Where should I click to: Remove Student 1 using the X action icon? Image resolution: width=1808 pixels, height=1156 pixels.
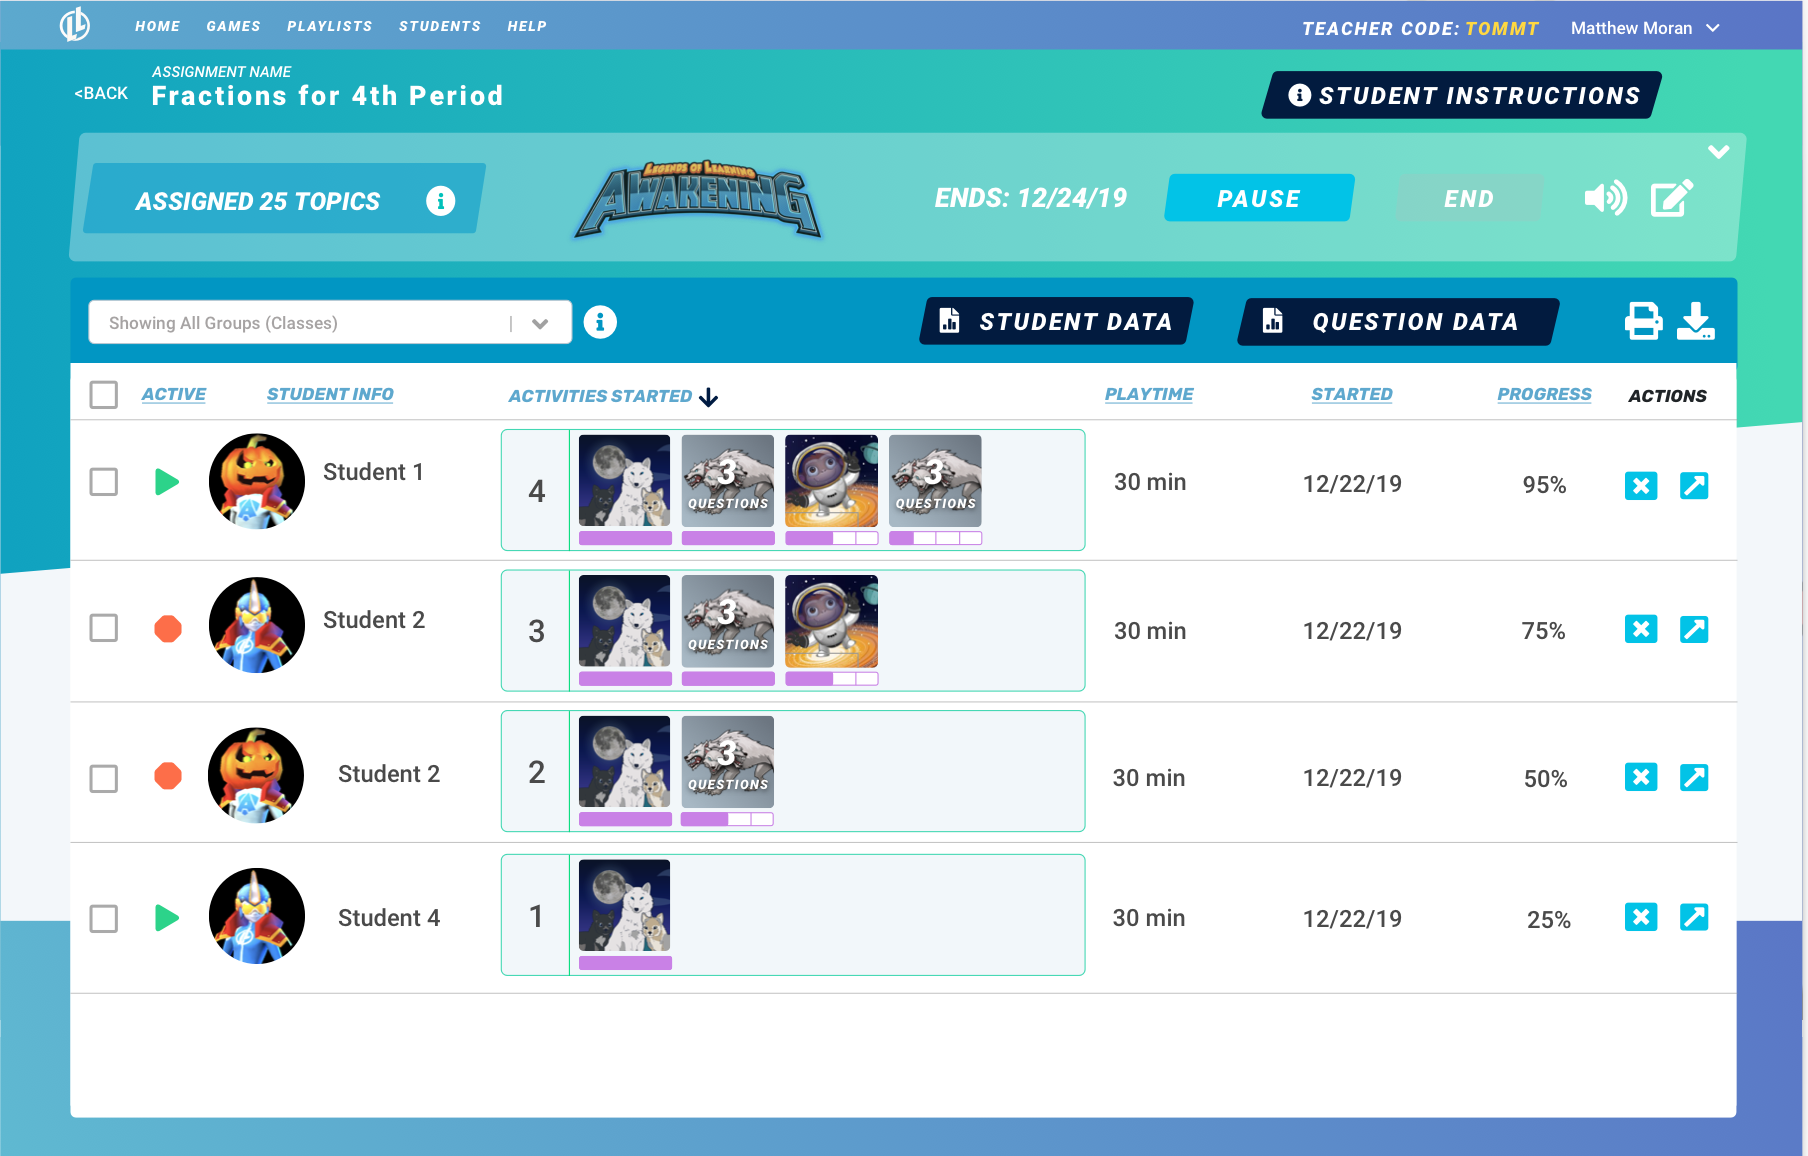[x=1641, y=485]
